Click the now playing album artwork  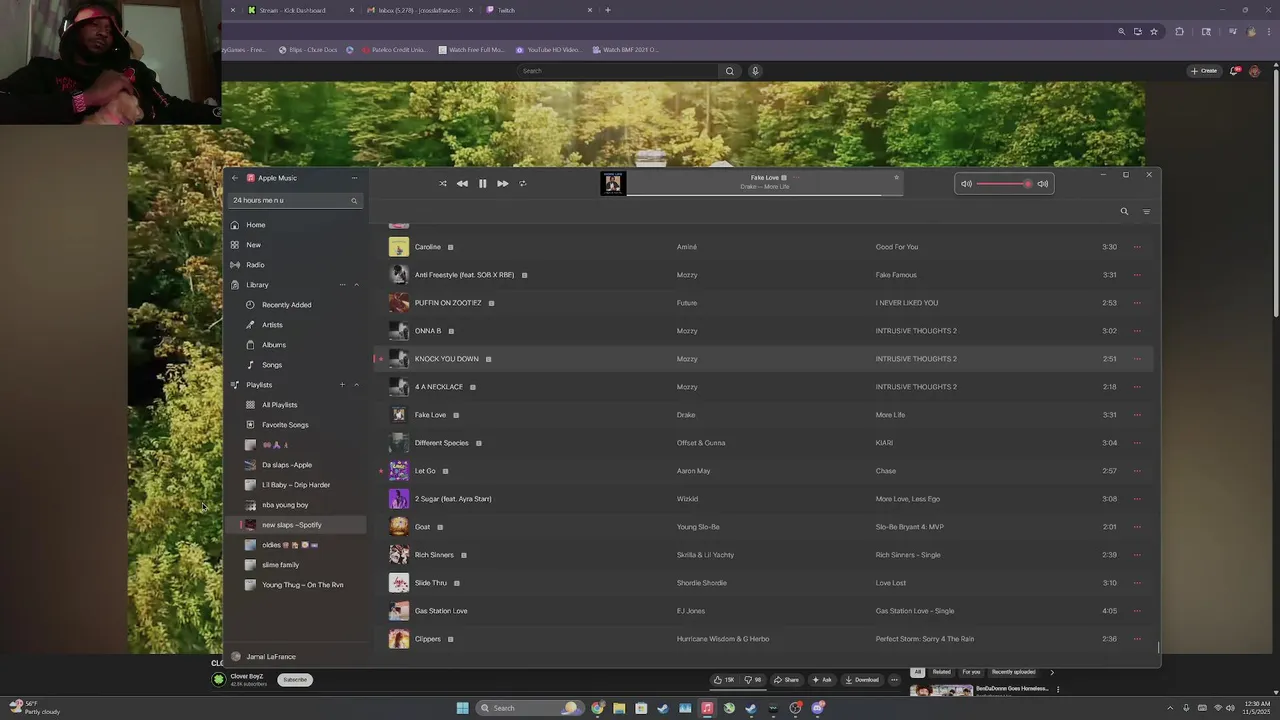pyautogui.click(x=613, y=184)
